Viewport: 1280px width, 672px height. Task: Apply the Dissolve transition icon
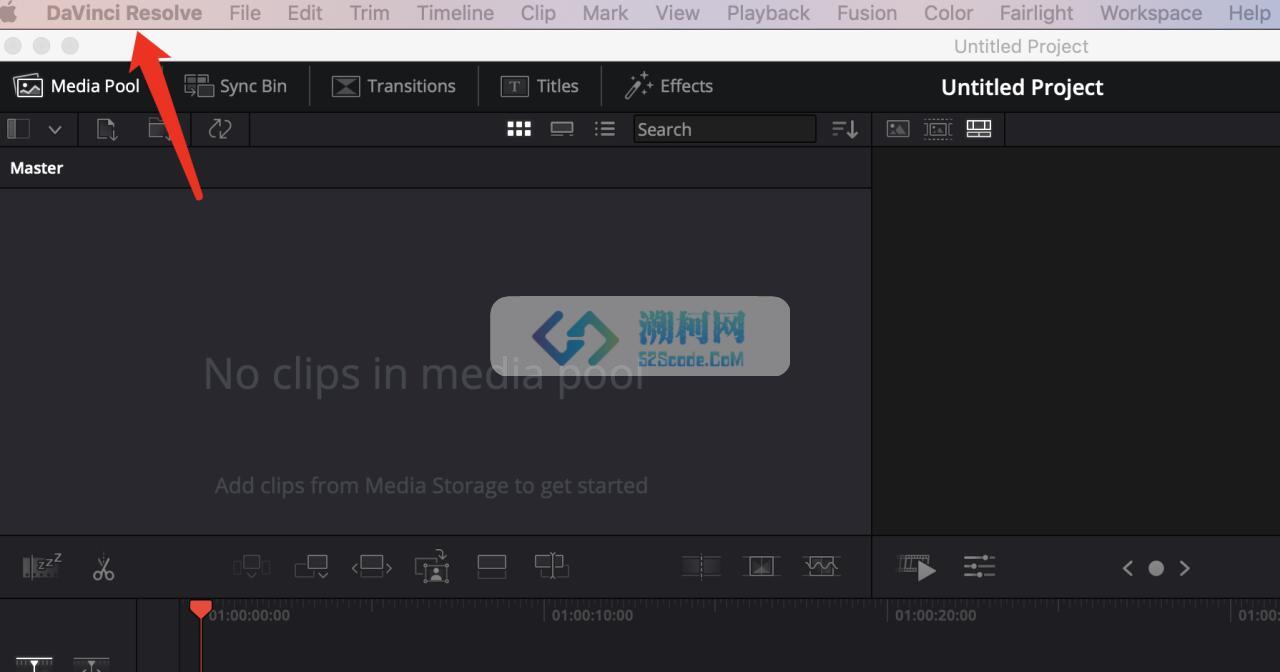click(x=762, y=567)
